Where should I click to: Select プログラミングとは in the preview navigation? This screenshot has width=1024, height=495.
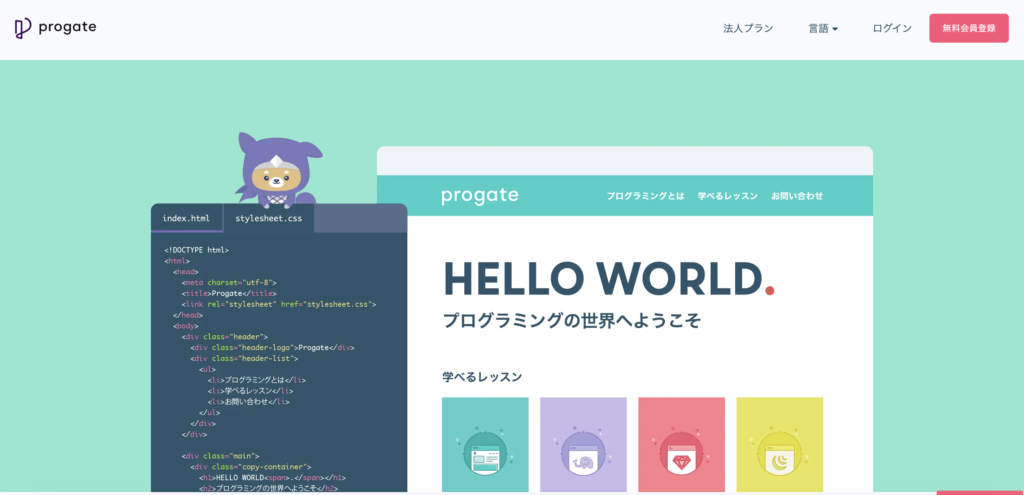(x=645, y=196)
